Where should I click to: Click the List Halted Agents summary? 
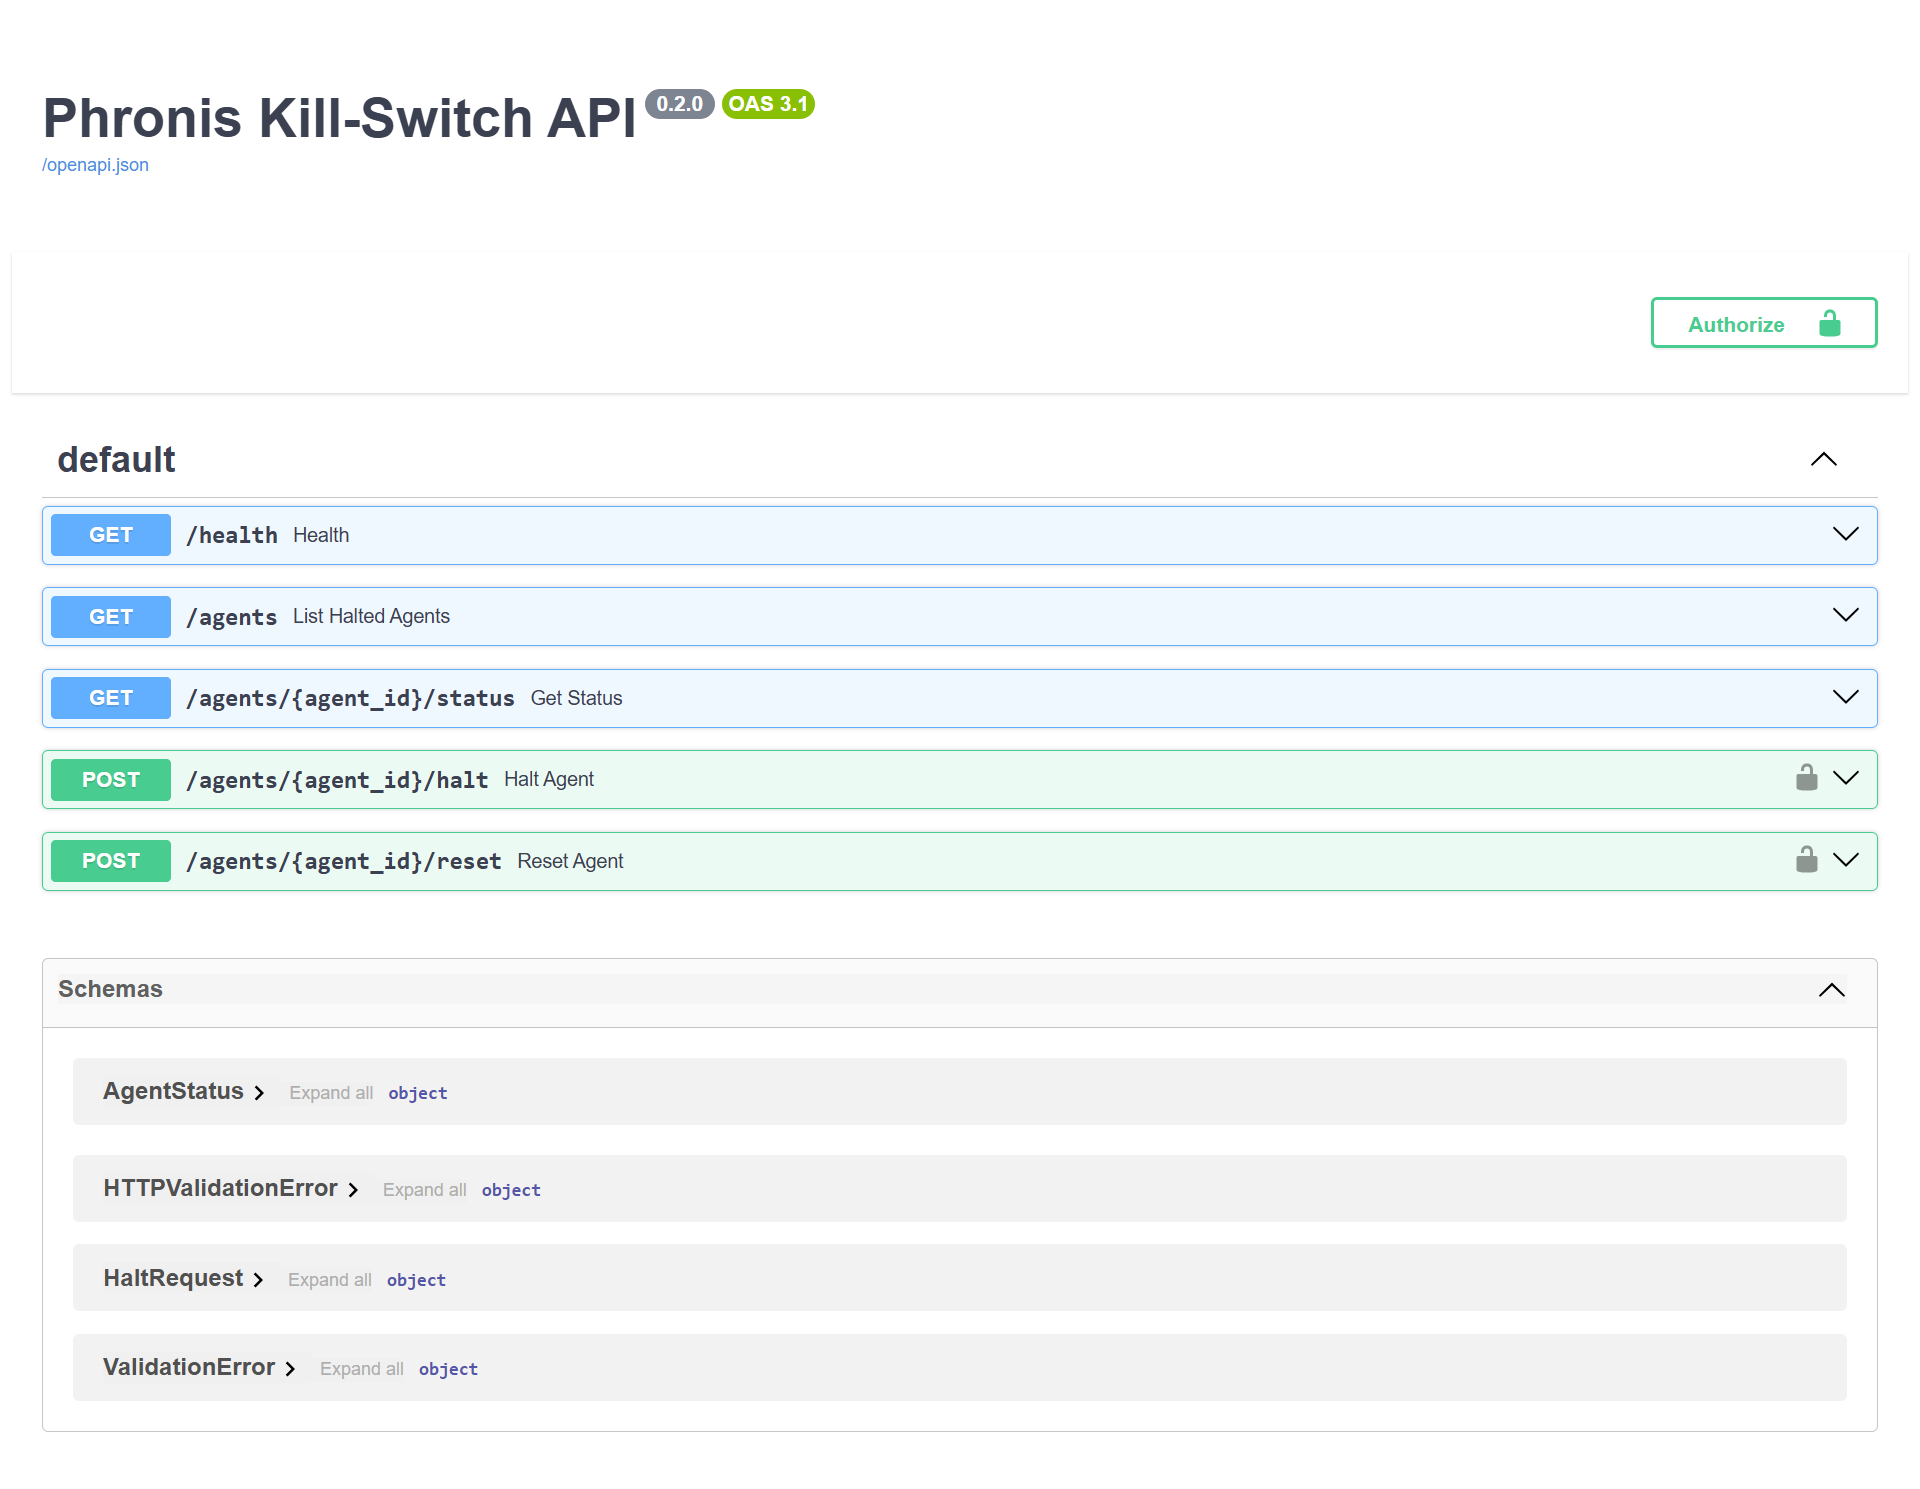pyautogui.click(x=371, y=616)
